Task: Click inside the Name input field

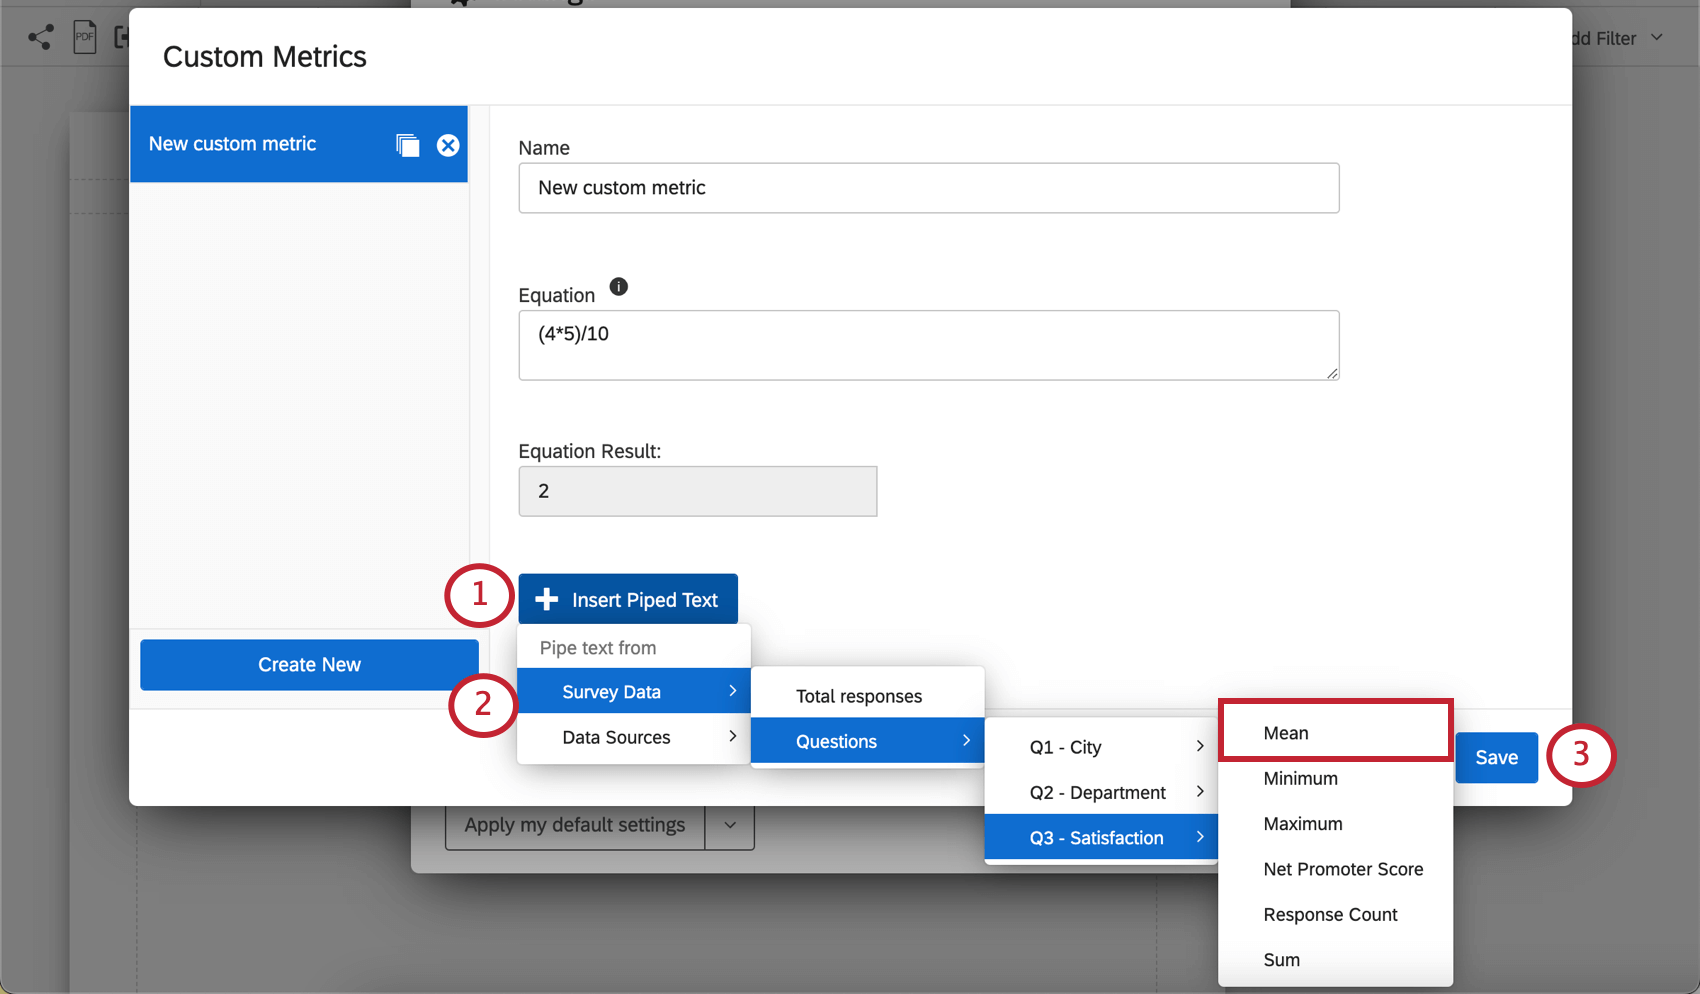Action: 928,187
